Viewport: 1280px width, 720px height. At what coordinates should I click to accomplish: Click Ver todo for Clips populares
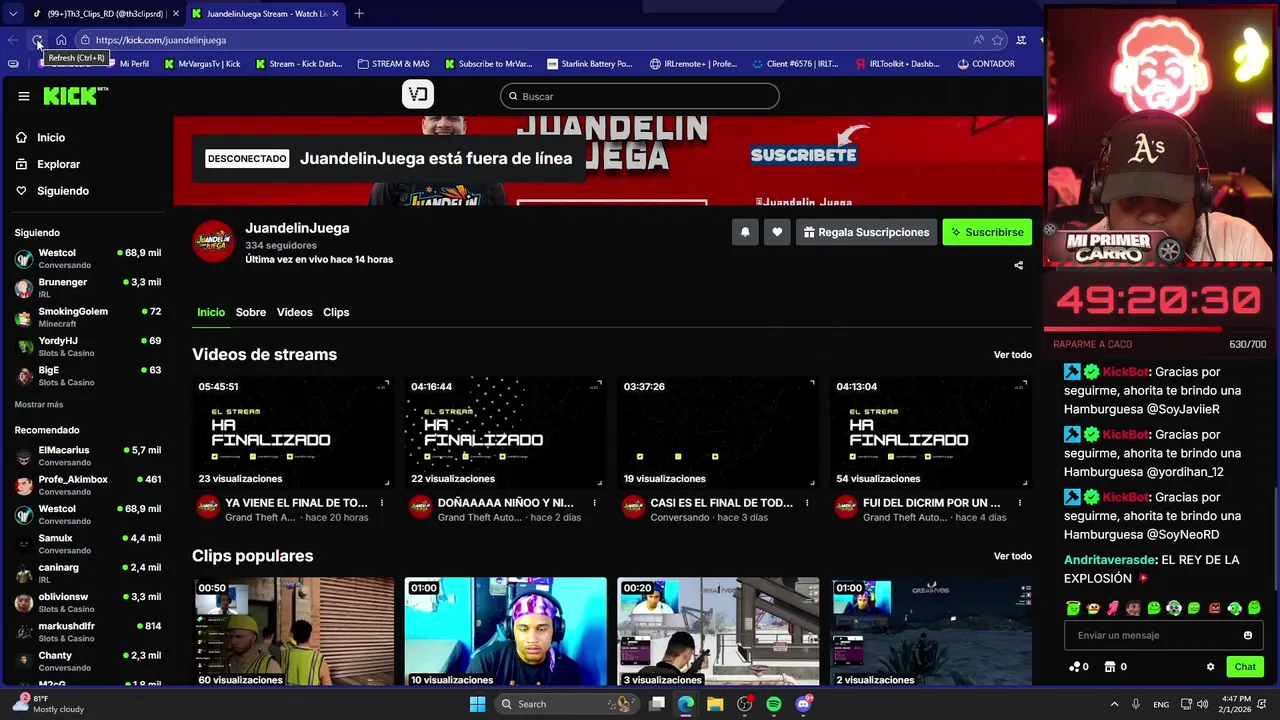point(1013,556)
